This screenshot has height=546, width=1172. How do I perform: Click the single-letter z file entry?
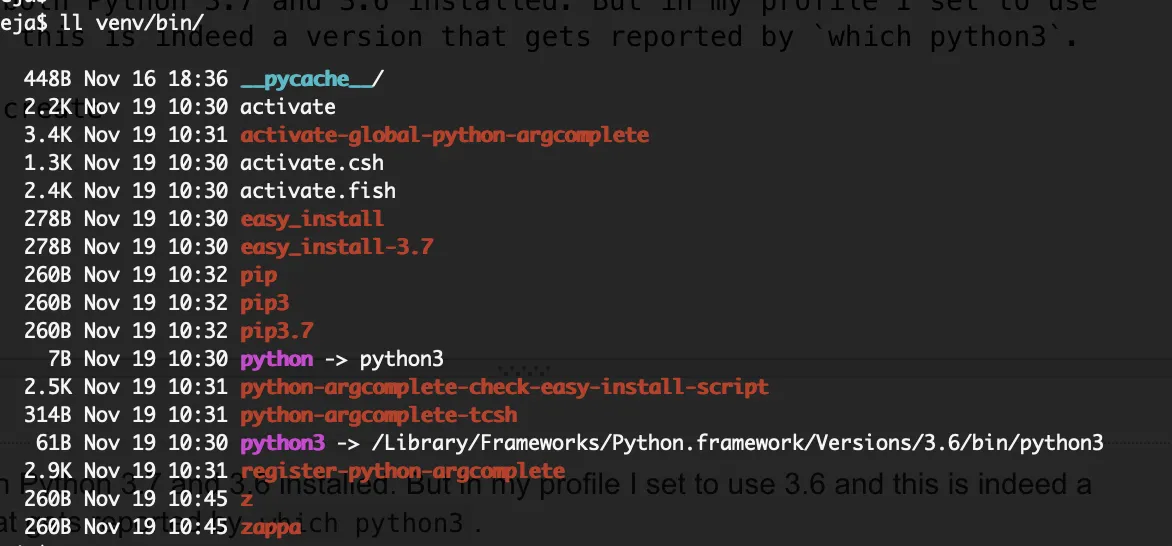pyautogui.click(x=246, y=498)
